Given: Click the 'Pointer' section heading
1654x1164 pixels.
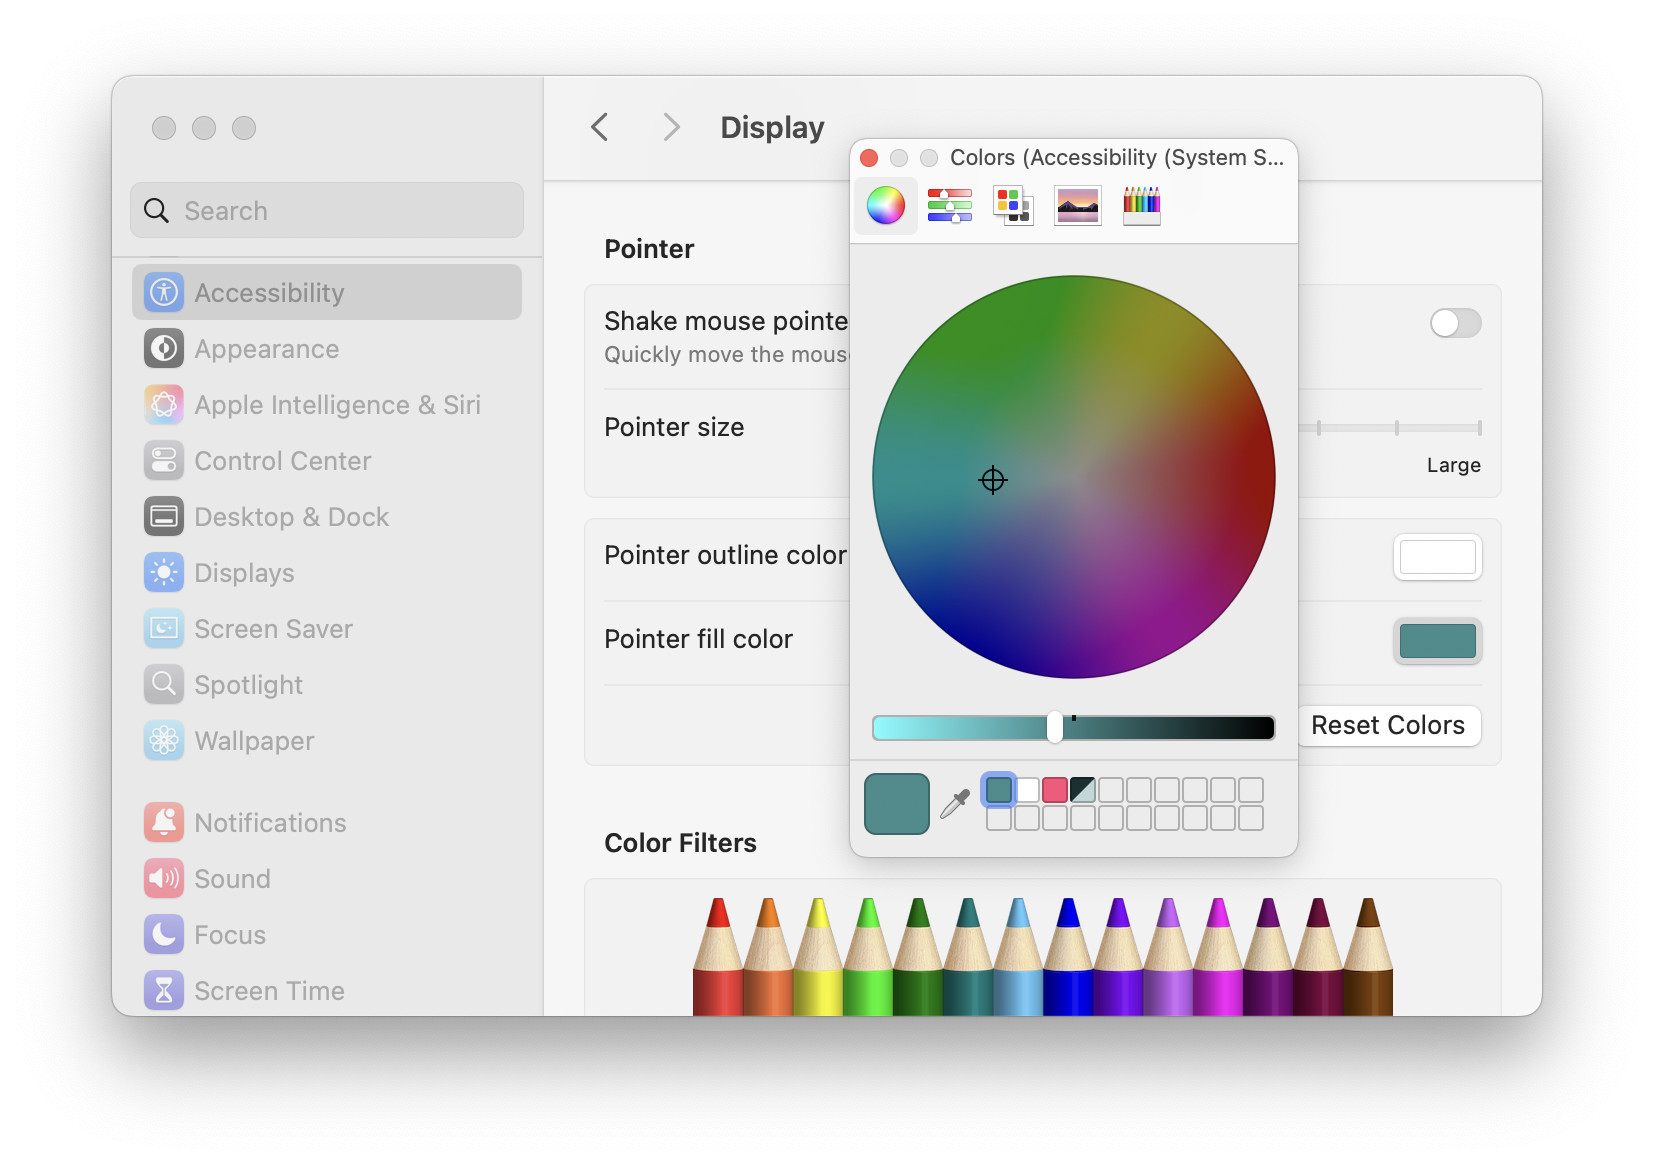Looking at the screenshot, I should (x=649, y=249).
